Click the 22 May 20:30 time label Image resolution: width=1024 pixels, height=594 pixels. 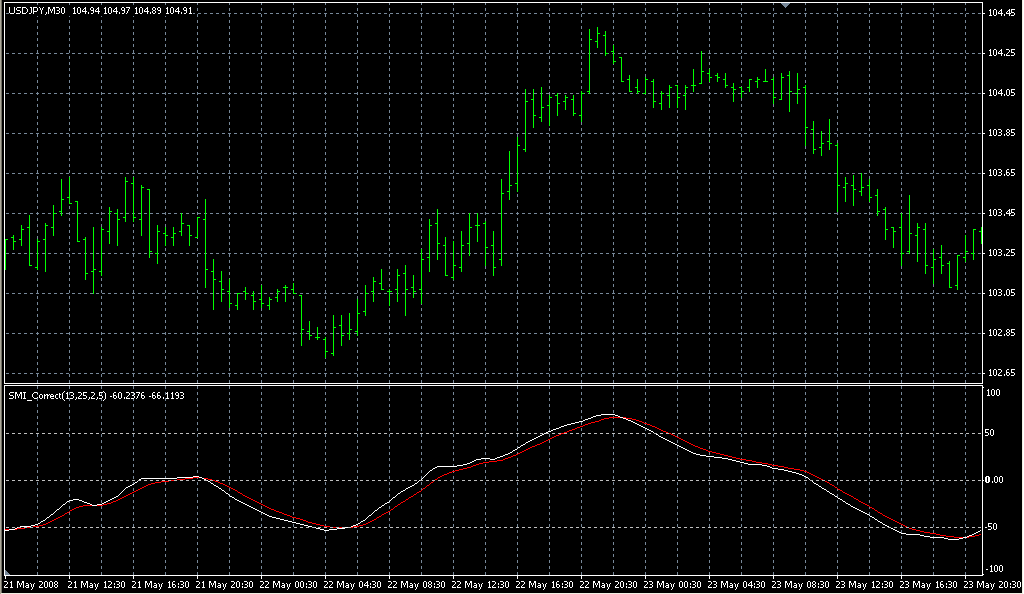pyautogui.click(x=611, y=584)
